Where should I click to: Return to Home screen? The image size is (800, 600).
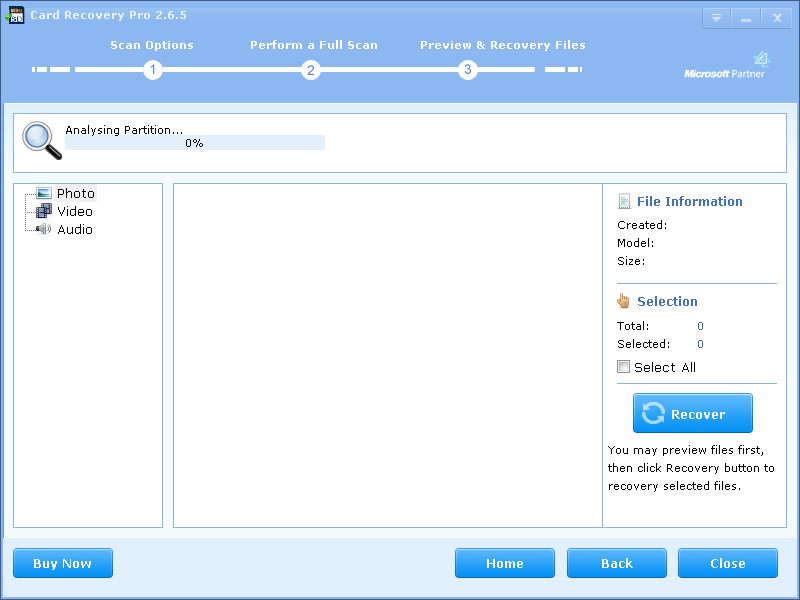tap(505, 563)
